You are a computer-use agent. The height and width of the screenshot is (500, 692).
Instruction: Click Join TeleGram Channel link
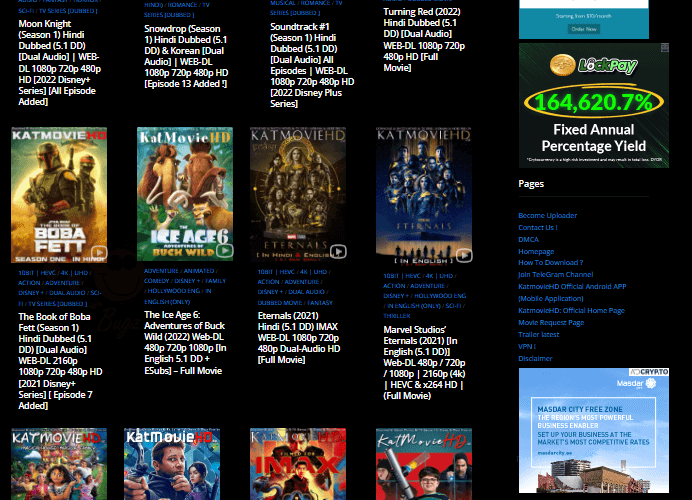pyautogui.click(x=556, y=274)
